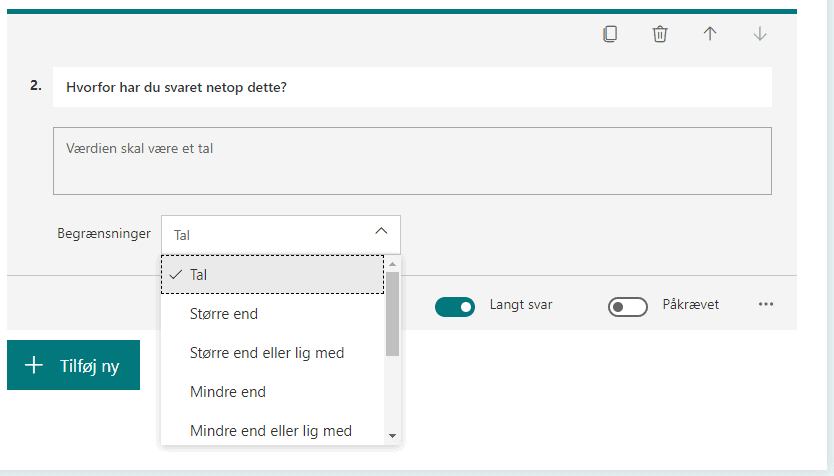Click the copy question icon
The image size is (834, 476).
click(x=610, y=34)
